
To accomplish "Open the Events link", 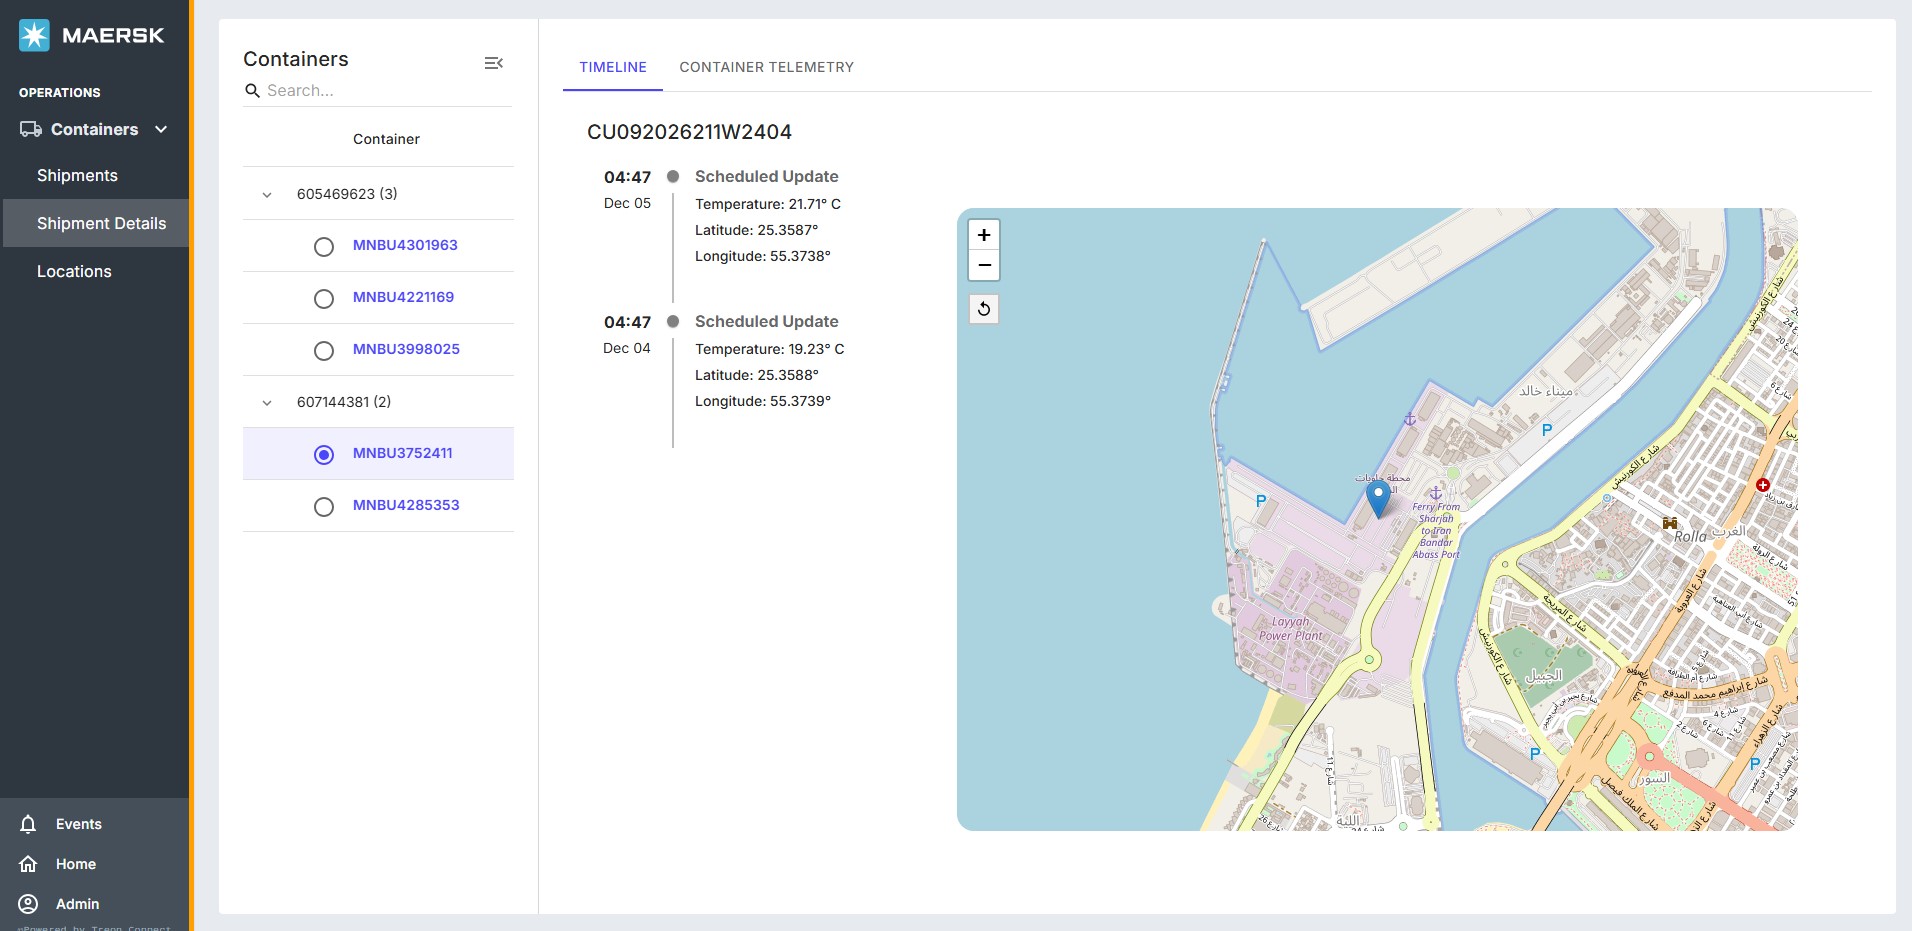I will point(79,824).
